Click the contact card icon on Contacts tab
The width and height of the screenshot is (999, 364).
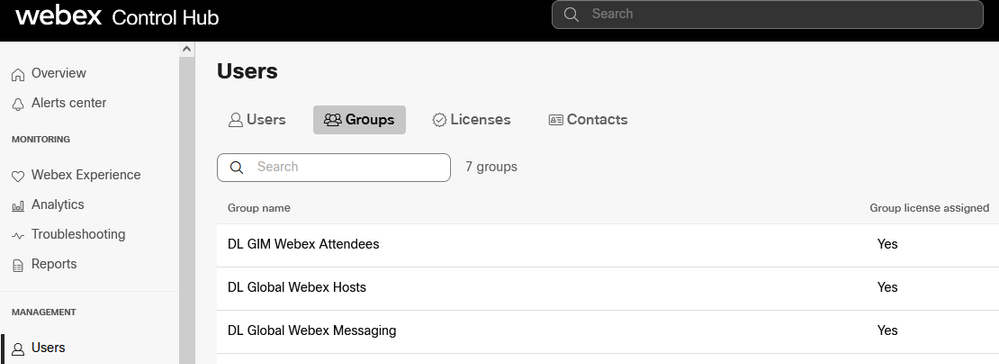coord(556,120)
